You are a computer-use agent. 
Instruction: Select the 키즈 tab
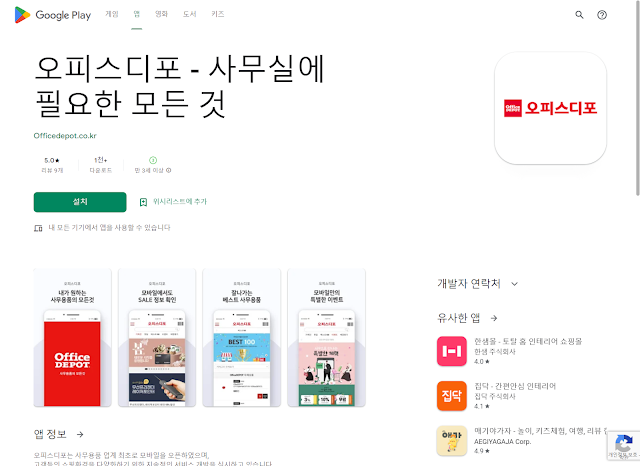click(218, 14)
